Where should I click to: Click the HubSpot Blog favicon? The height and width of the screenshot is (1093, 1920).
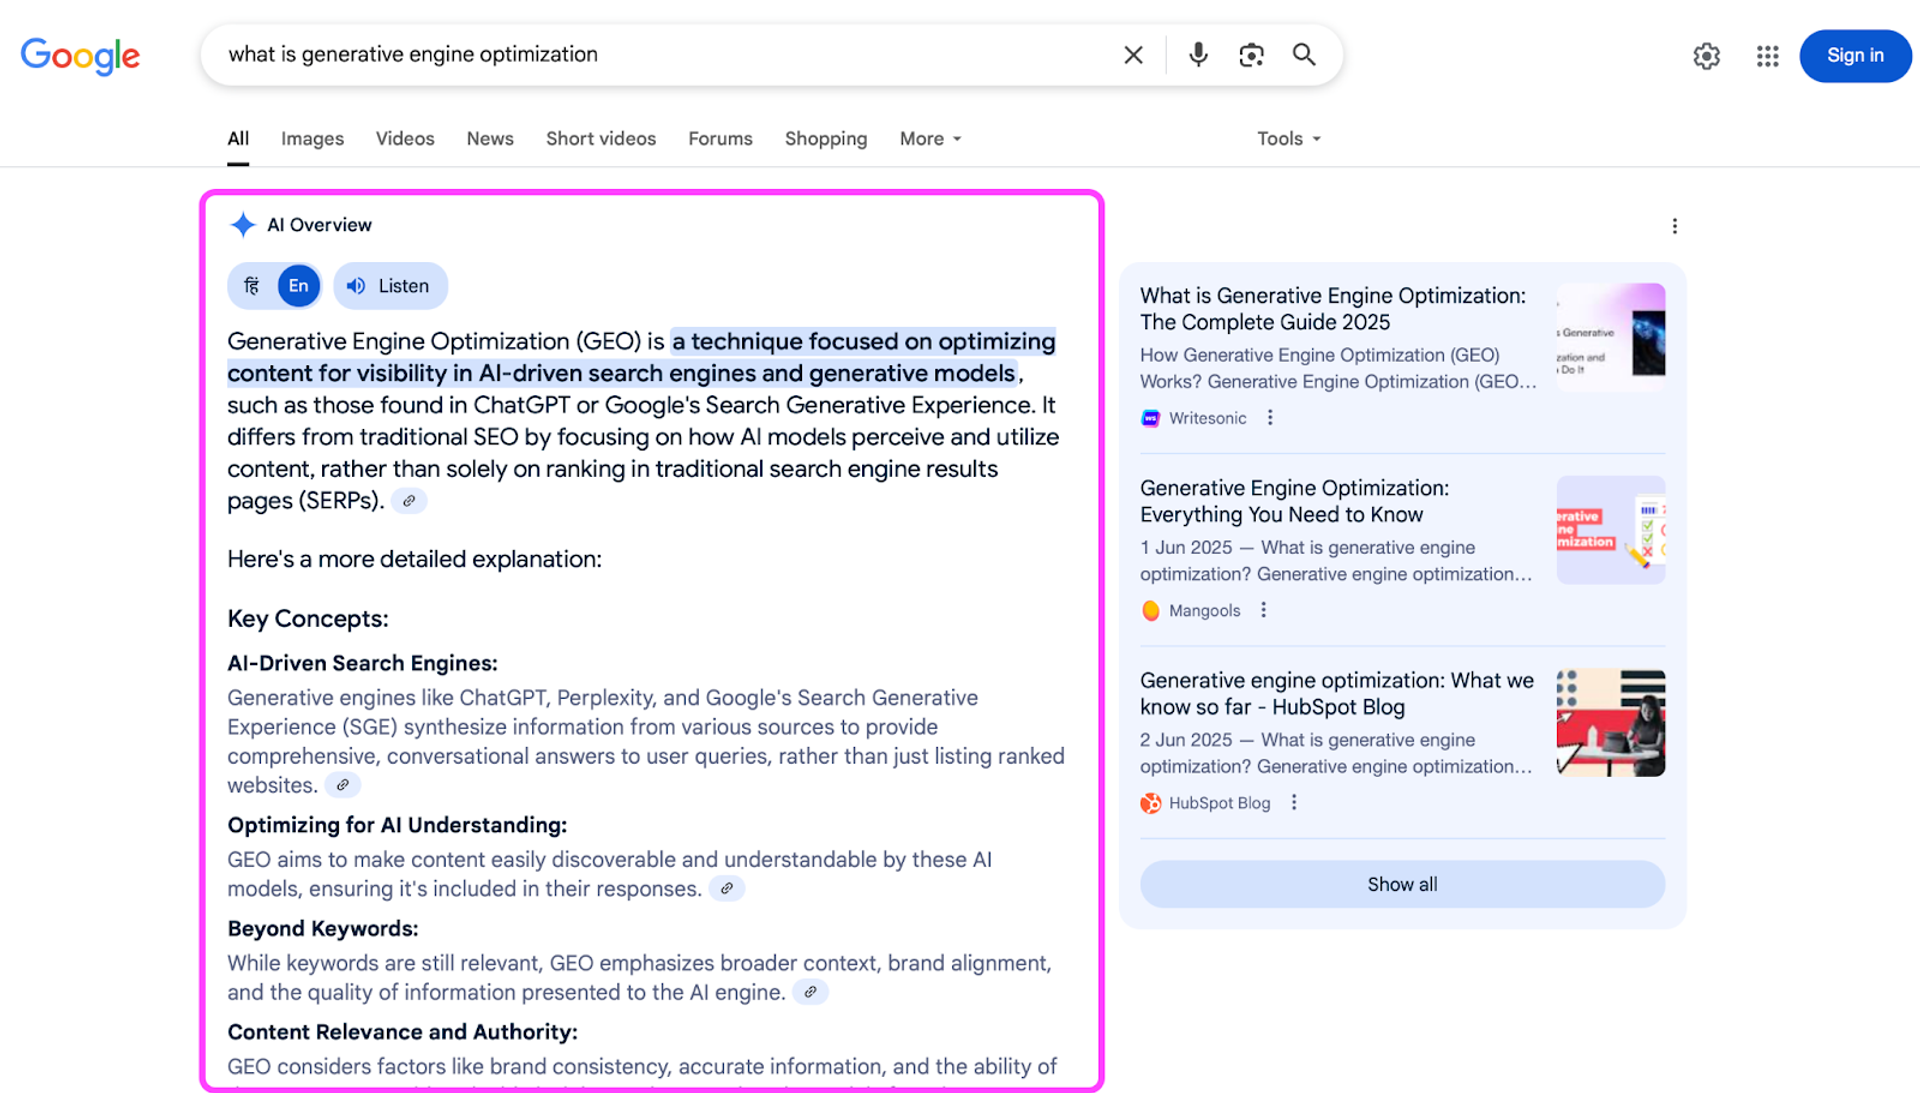click(x=1151, y=803)
